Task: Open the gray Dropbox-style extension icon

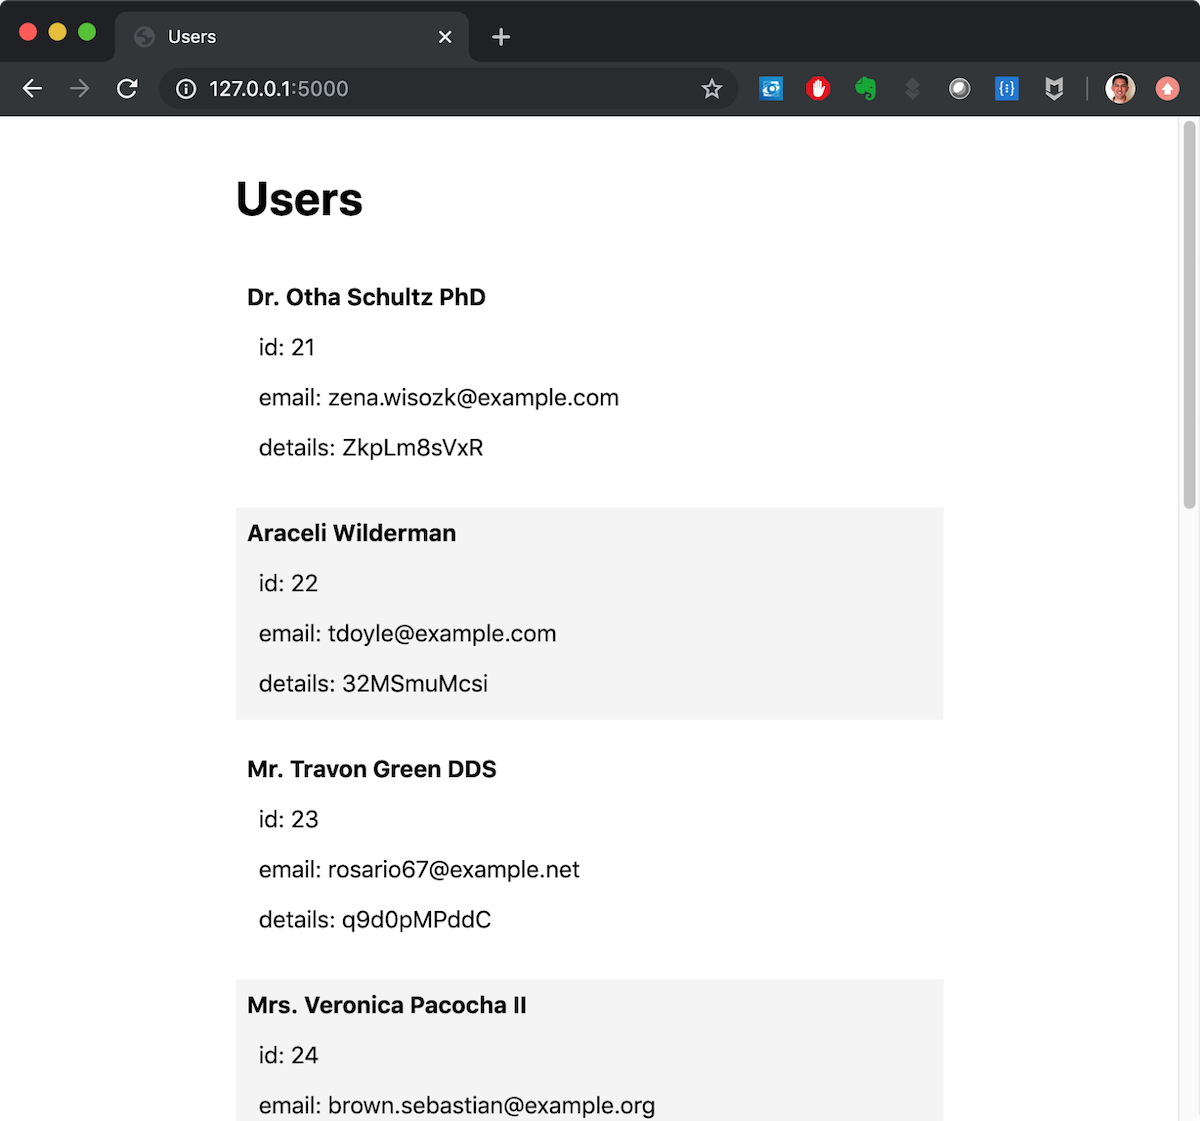Action: 912,89
